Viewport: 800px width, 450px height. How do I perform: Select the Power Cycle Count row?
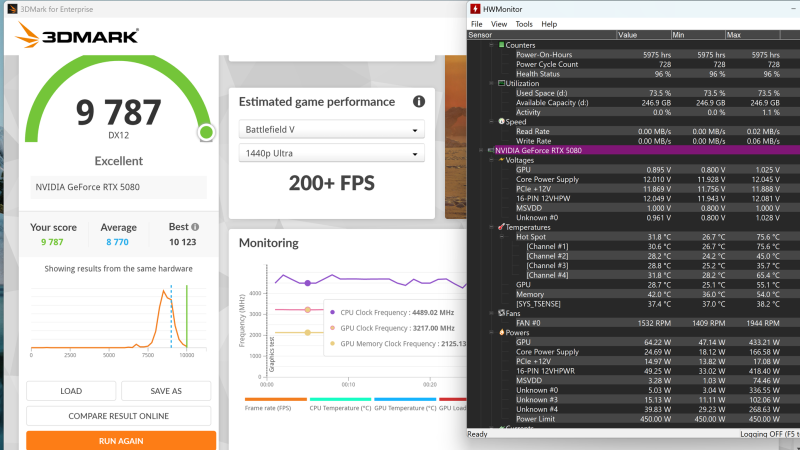pos(633,64)
